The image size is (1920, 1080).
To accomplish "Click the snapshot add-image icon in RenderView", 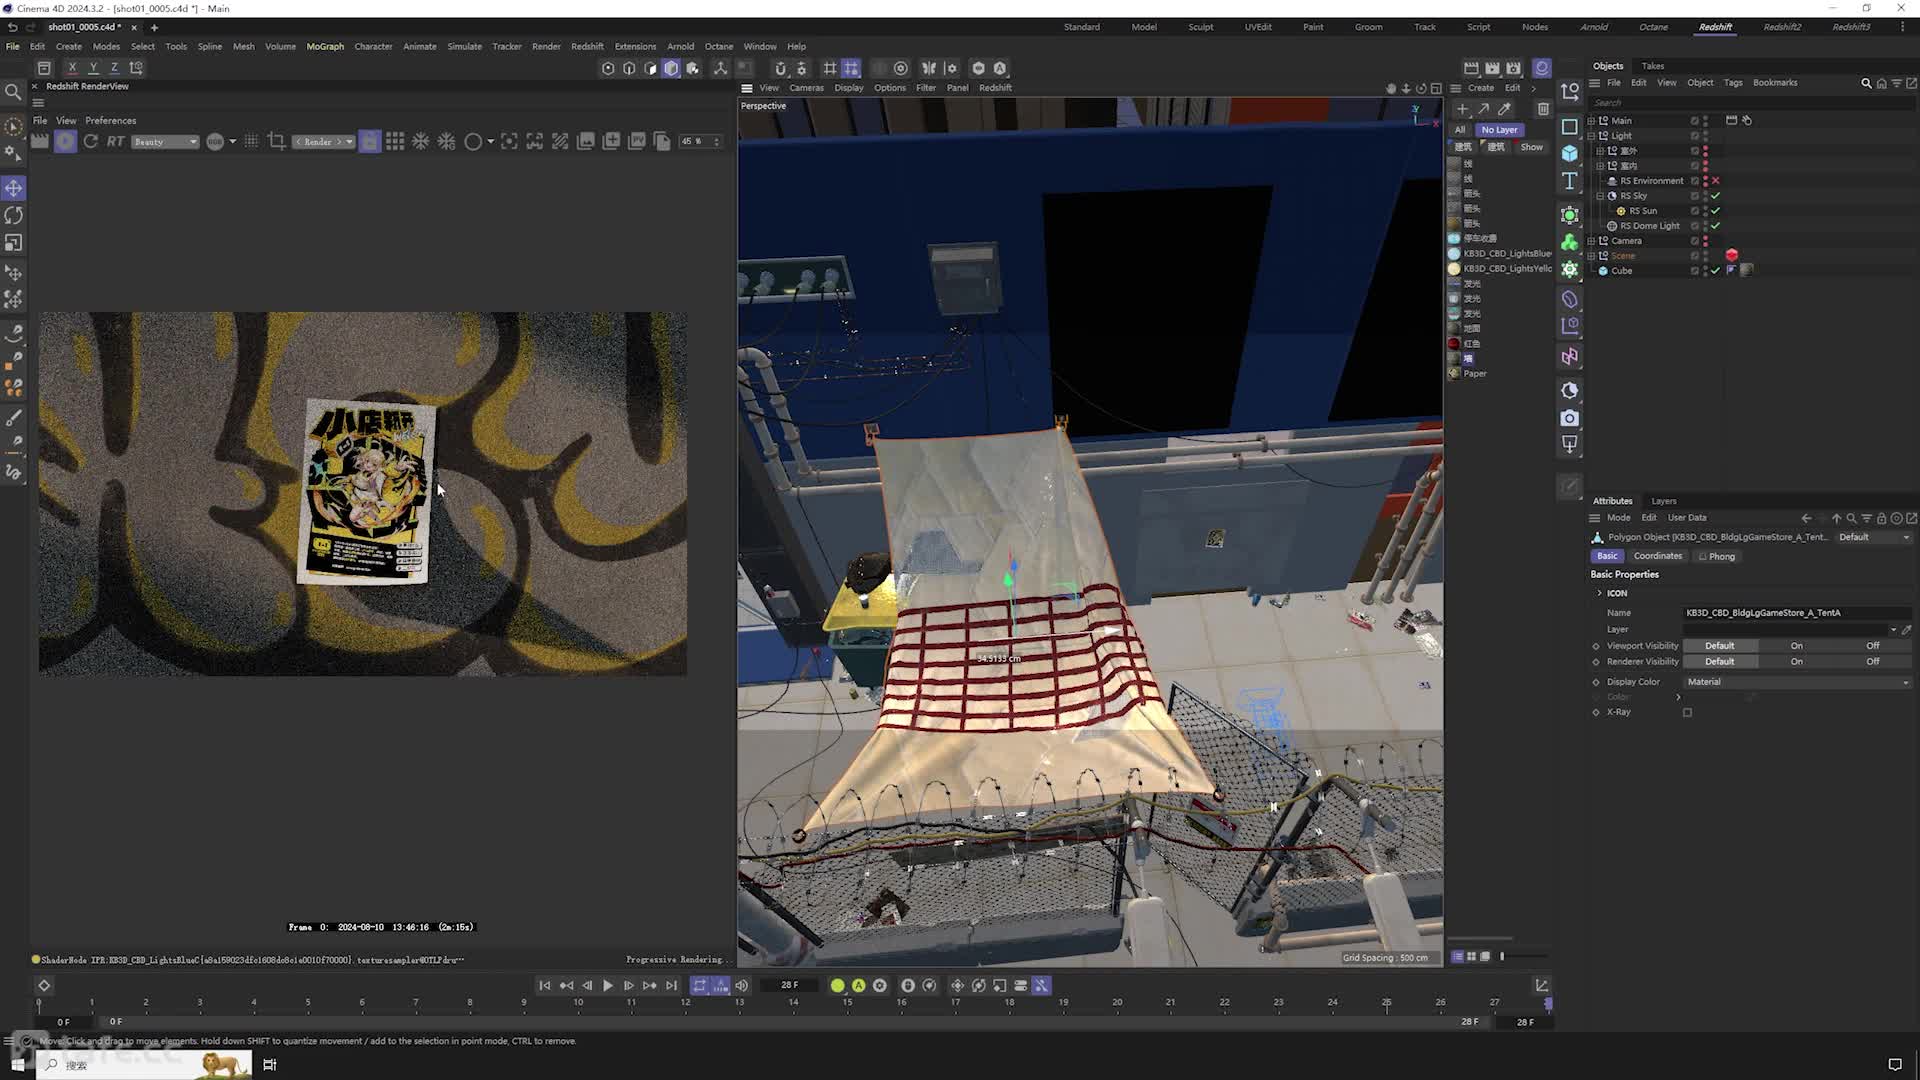I will (x=611, y=141).
